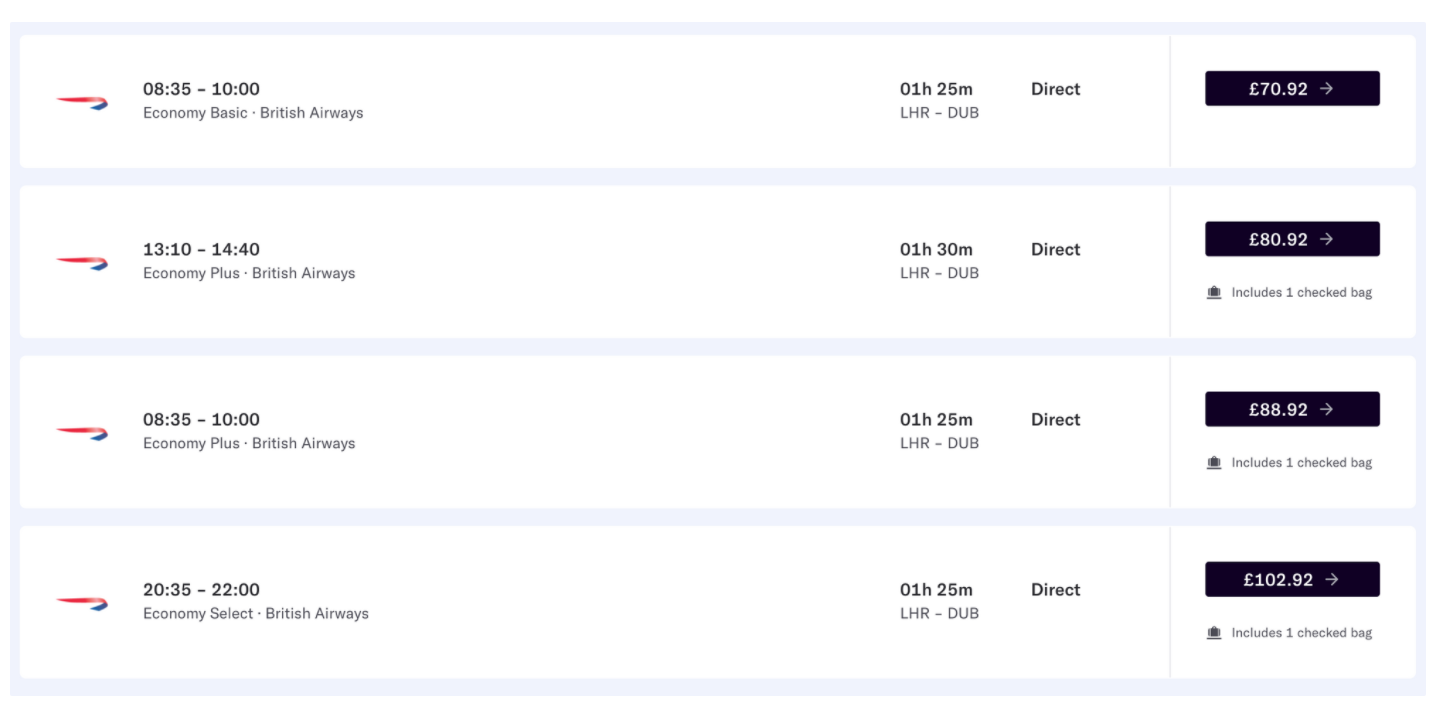The height and width of the screenshot is (718, 1448).
Task: Open the 13:10 – 14:40 flight details
Action: coord(201,249)
